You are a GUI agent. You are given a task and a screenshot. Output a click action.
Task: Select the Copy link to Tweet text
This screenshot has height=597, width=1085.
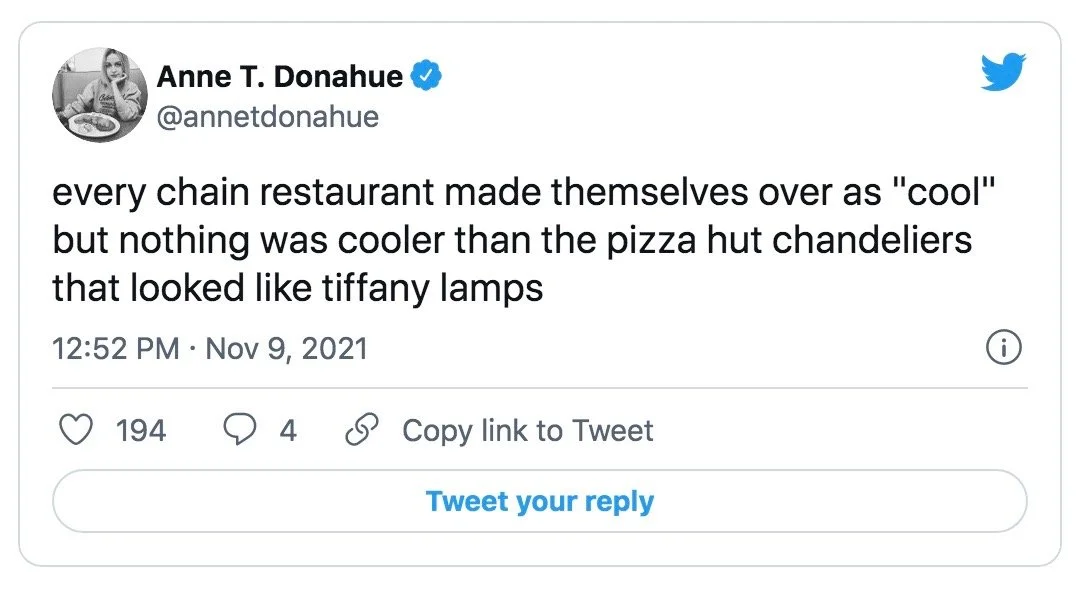coord(527,431)
